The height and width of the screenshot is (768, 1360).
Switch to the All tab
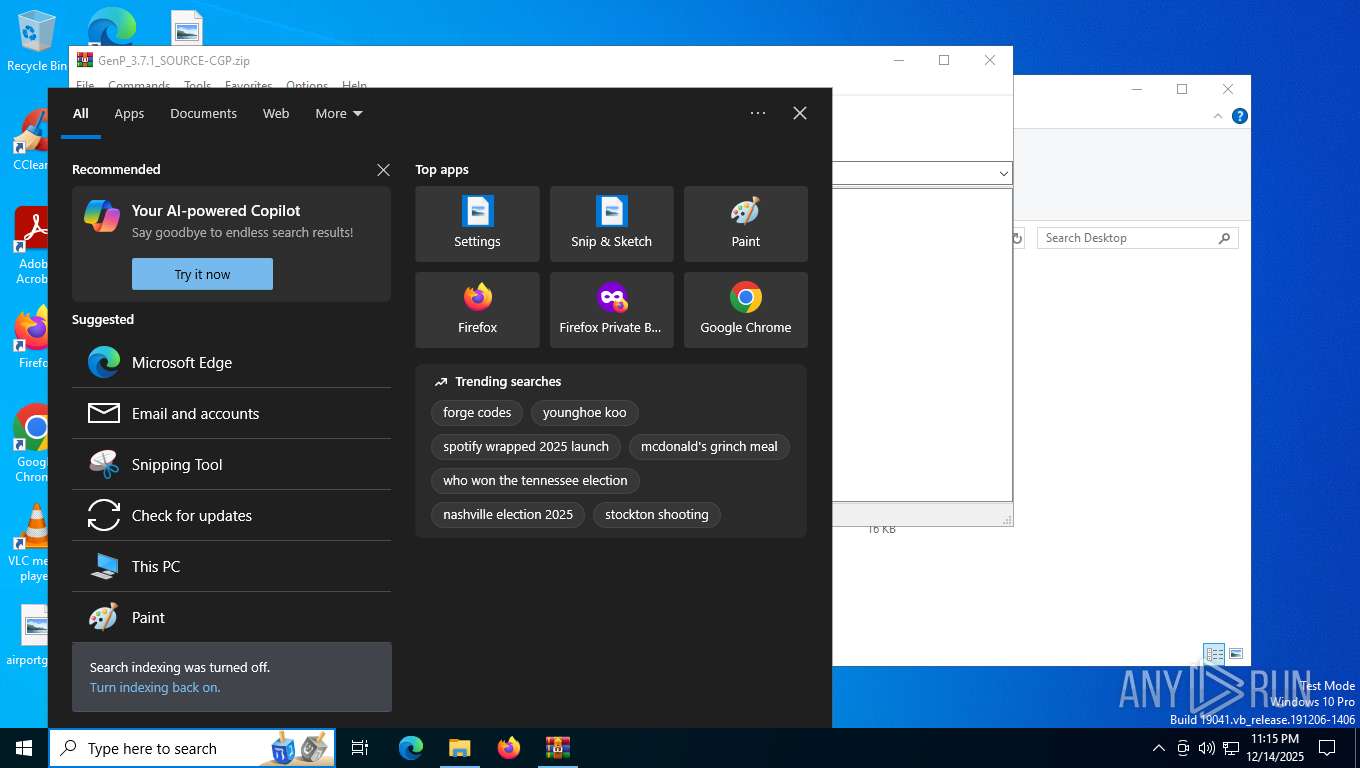point(81,113)
